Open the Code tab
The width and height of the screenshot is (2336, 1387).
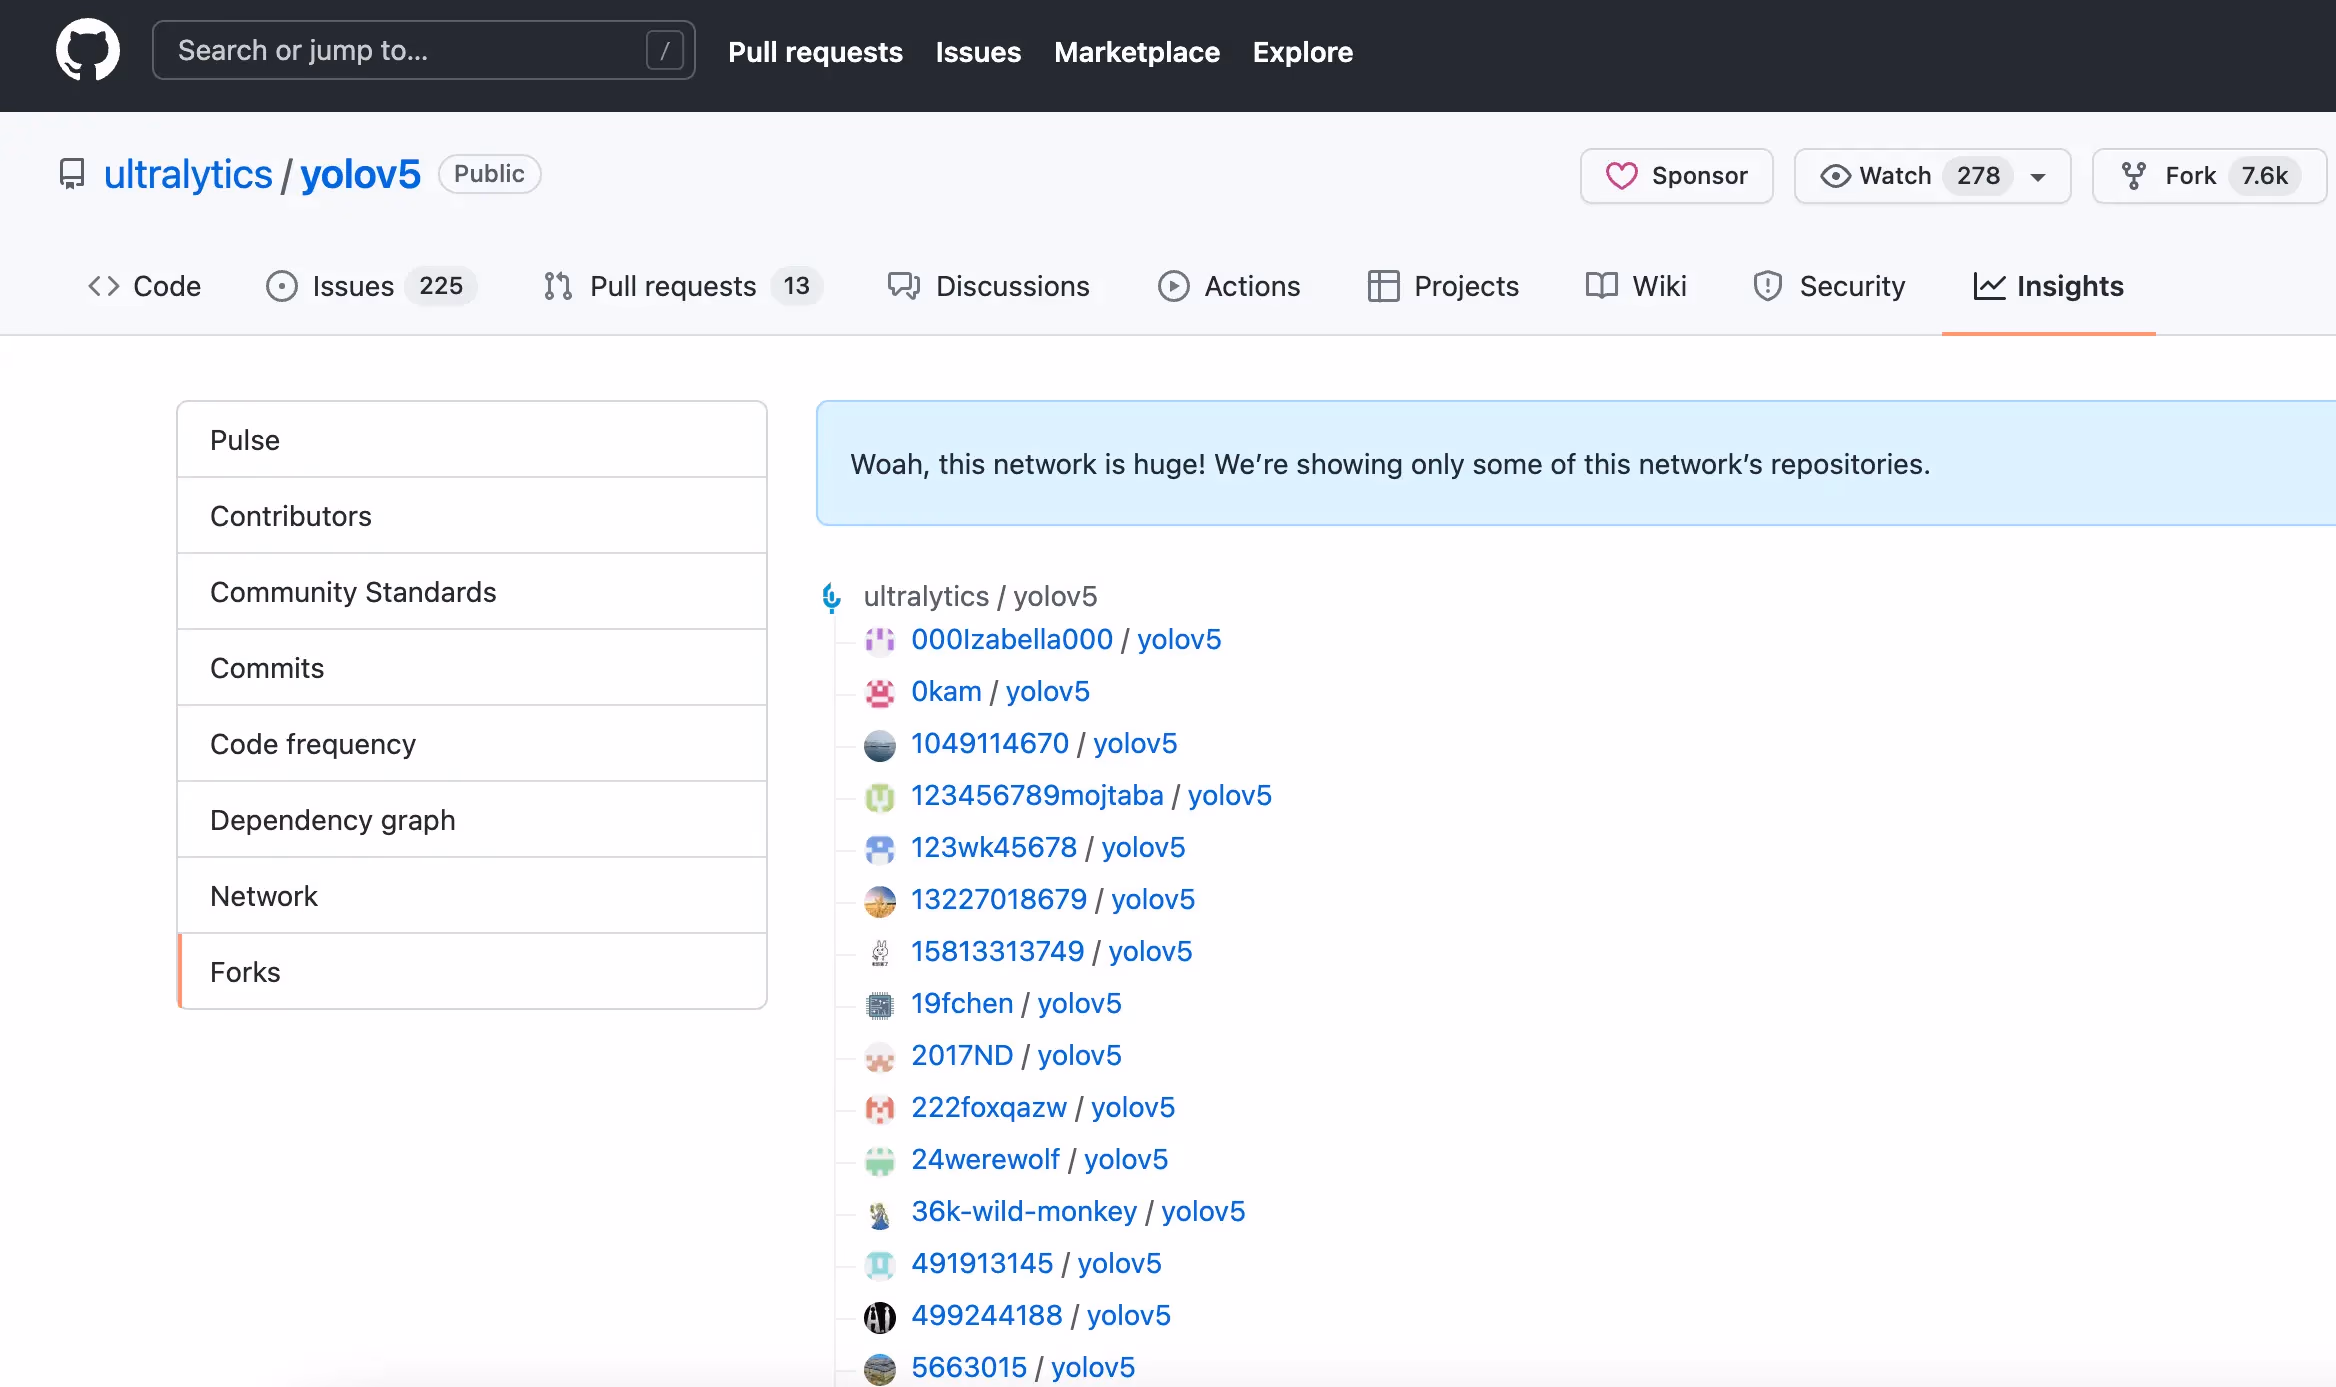pos(145,286)
